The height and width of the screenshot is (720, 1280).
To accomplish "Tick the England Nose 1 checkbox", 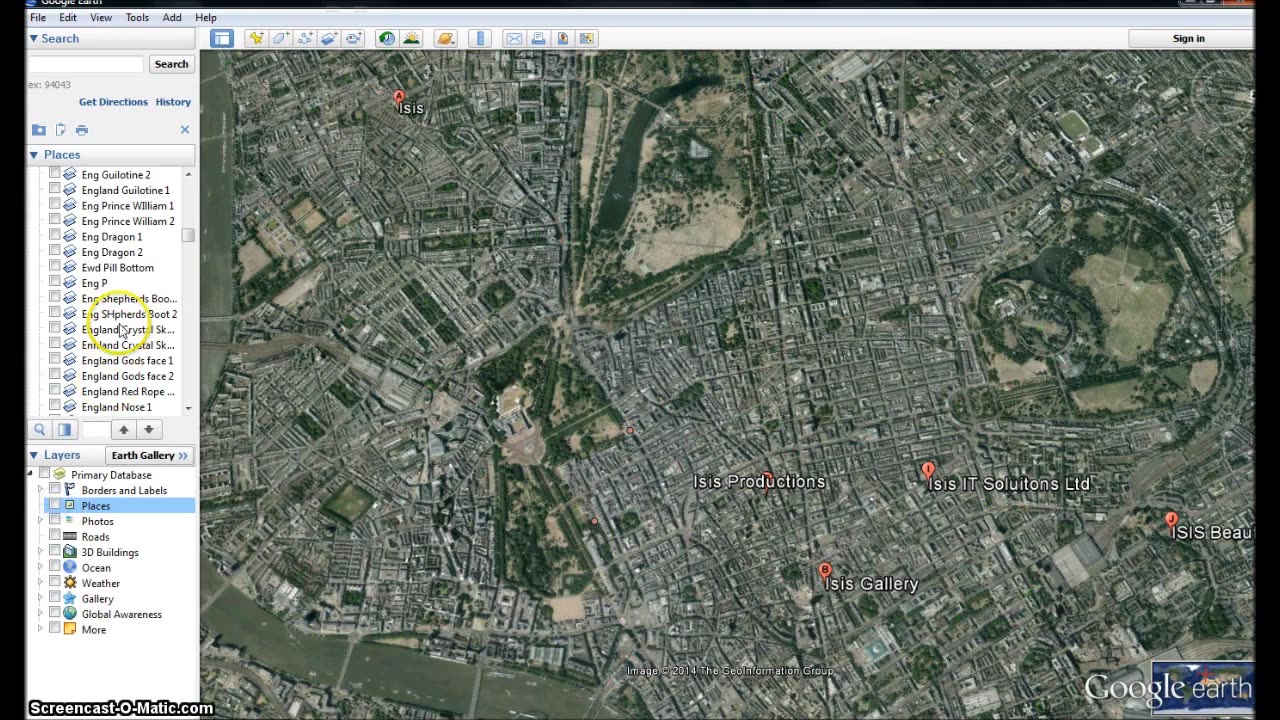I will [55, 407].
